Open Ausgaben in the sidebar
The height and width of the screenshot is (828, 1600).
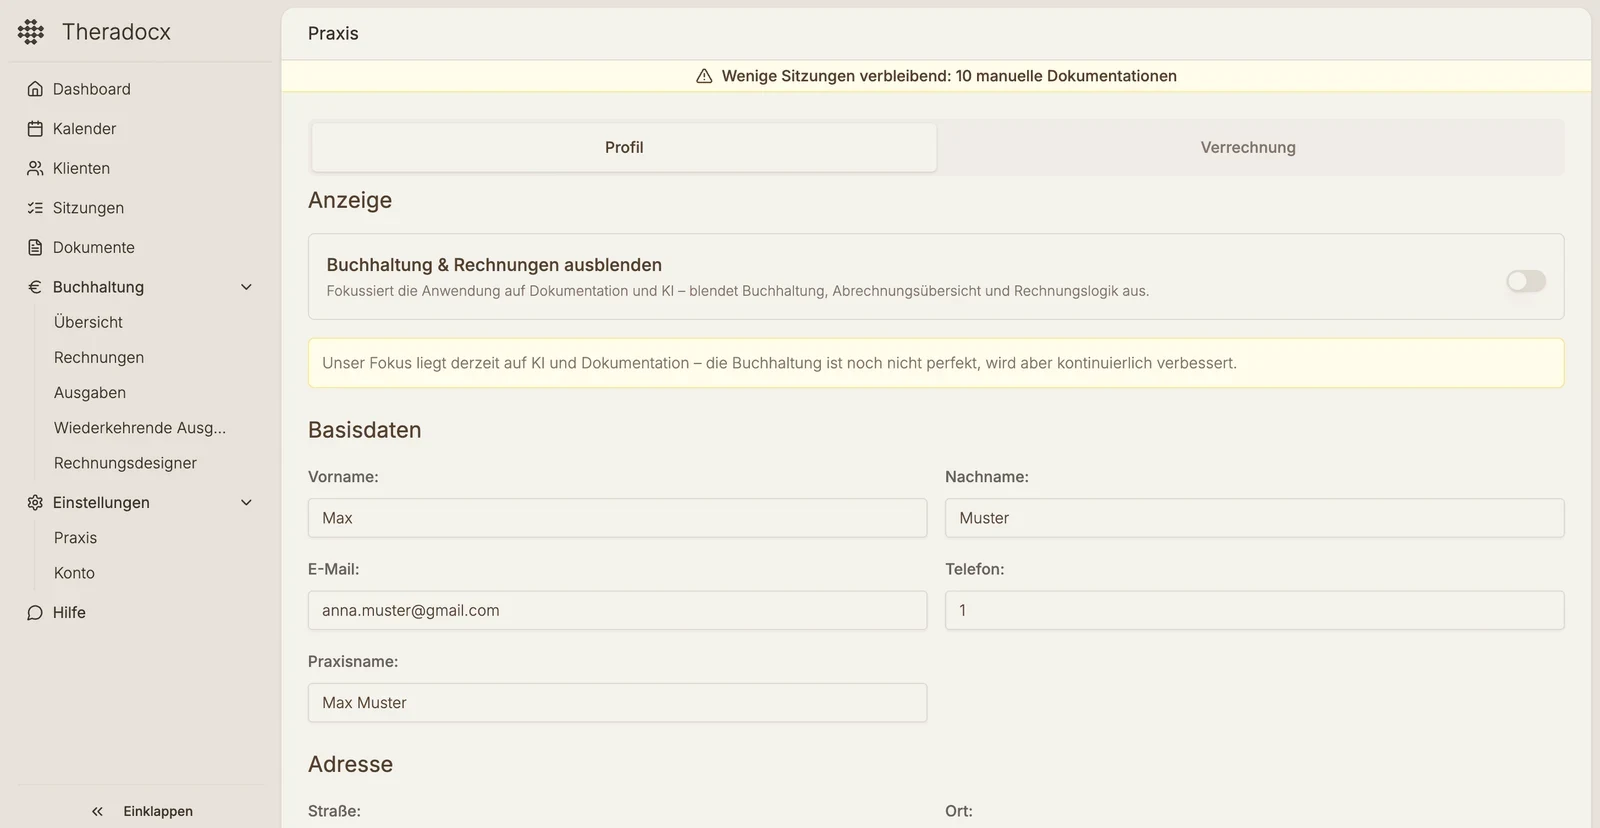[90, 392]
